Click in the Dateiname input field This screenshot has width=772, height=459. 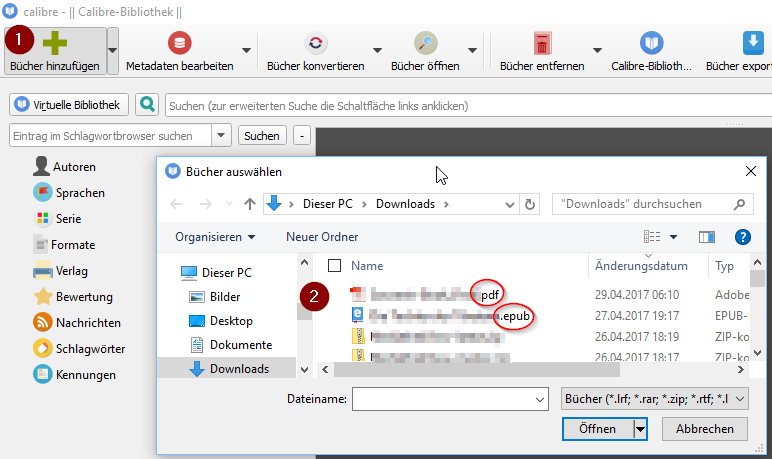pyautogui.click(x=450, y=399)
